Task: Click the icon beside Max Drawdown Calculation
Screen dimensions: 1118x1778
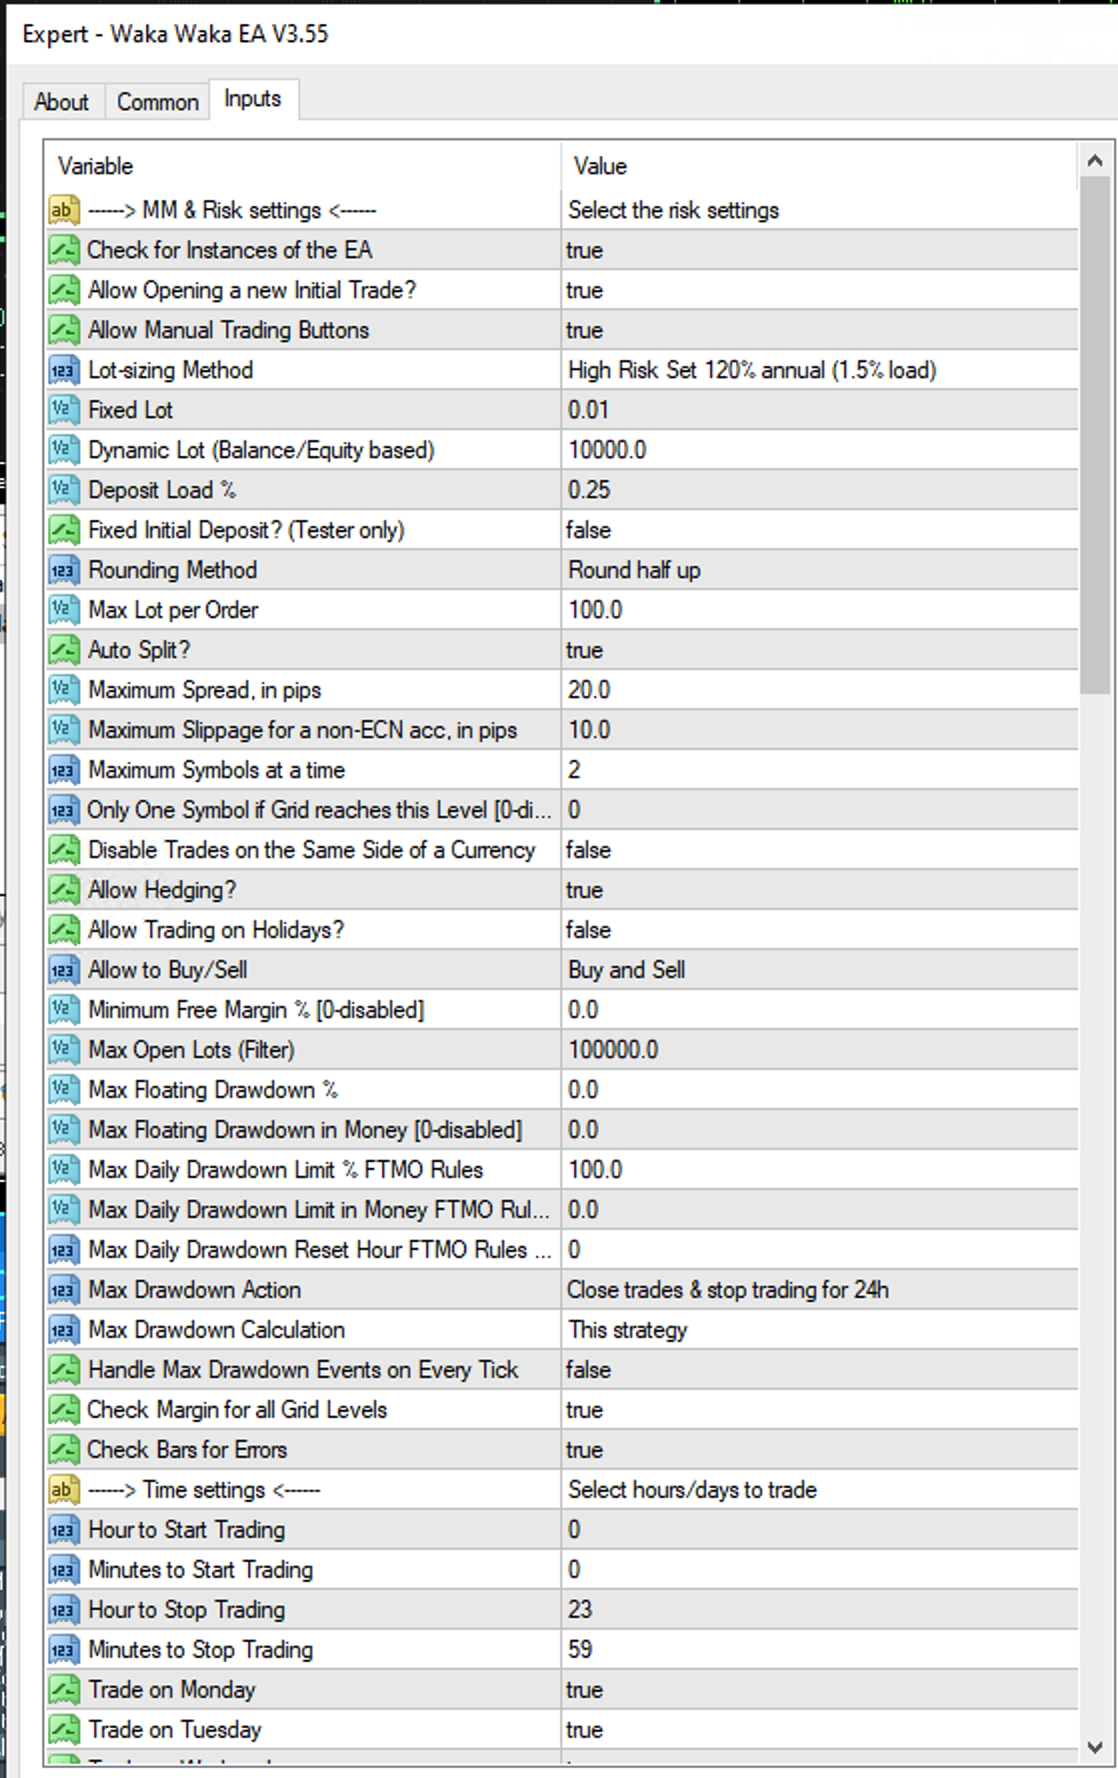Action: coord(63,1330)
